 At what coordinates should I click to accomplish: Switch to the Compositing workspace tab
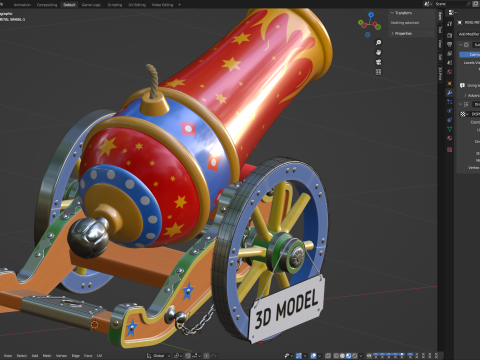pyautogui.click(x=47, y=5)
